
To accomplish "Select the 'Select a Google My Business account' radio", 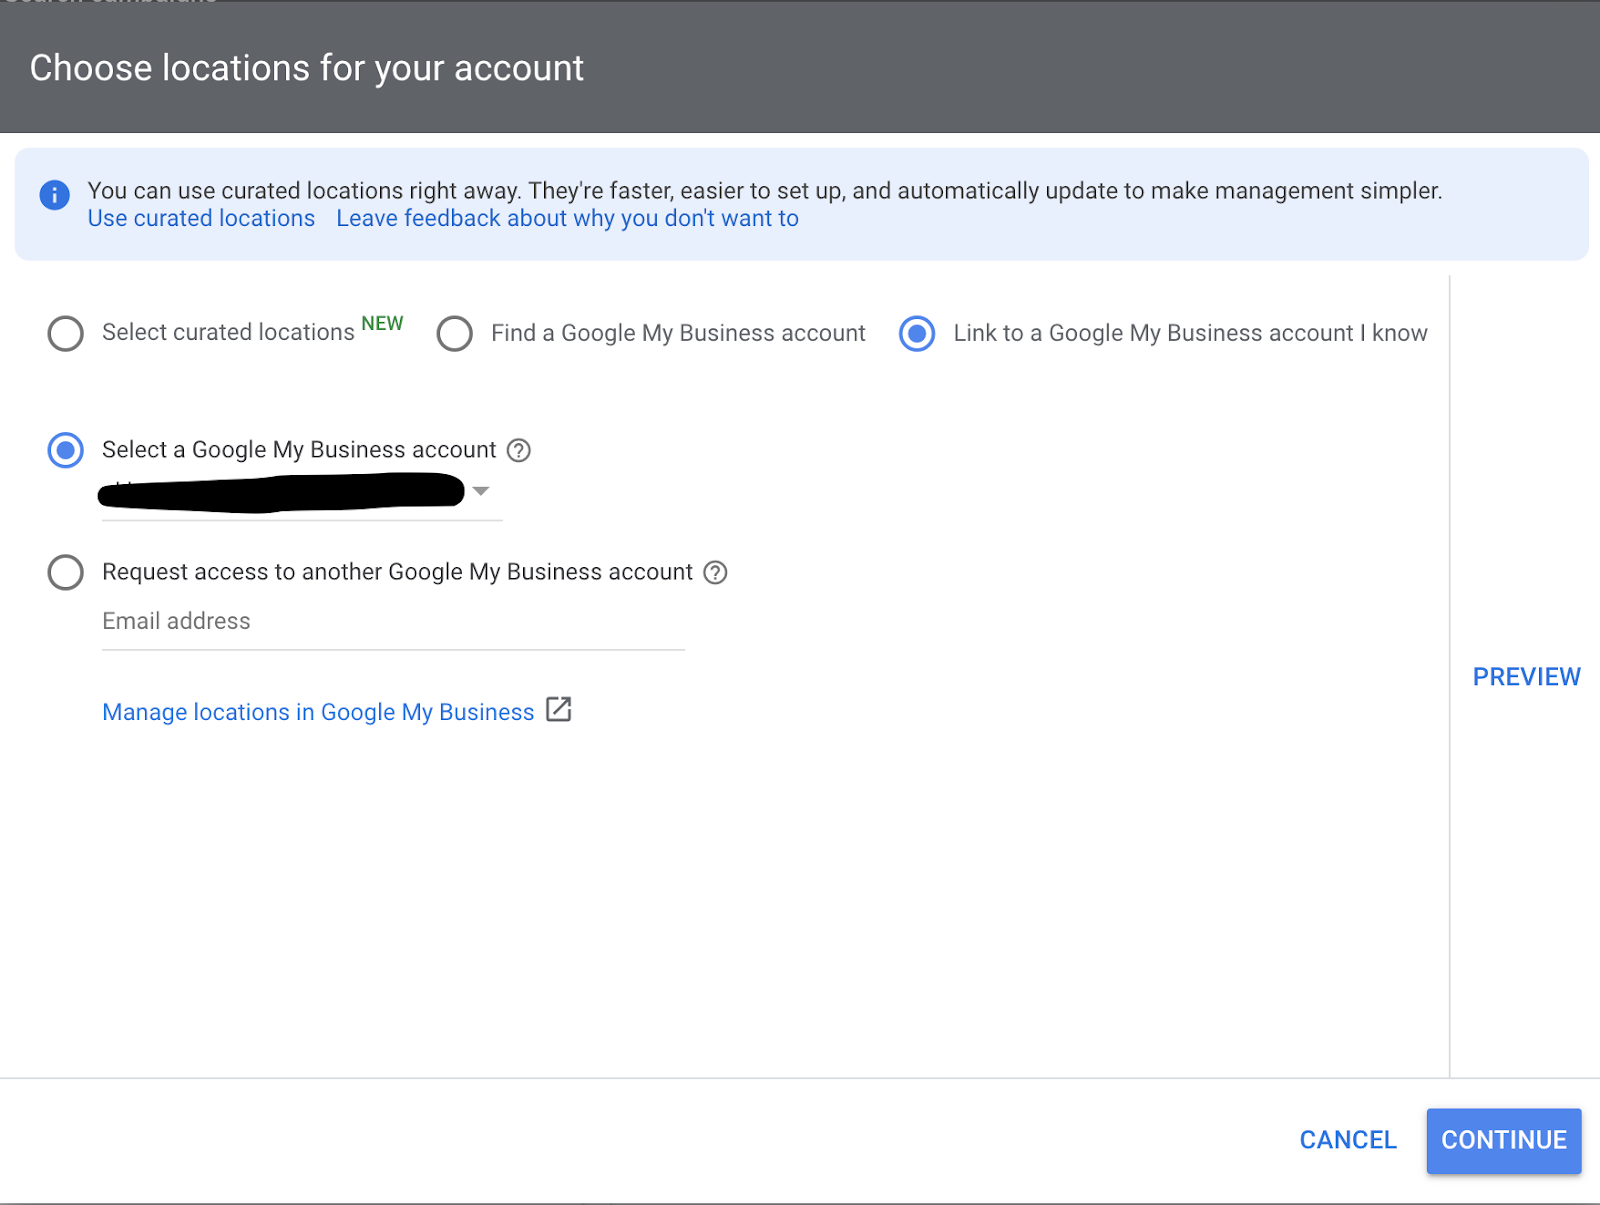I will pos(66,450).
